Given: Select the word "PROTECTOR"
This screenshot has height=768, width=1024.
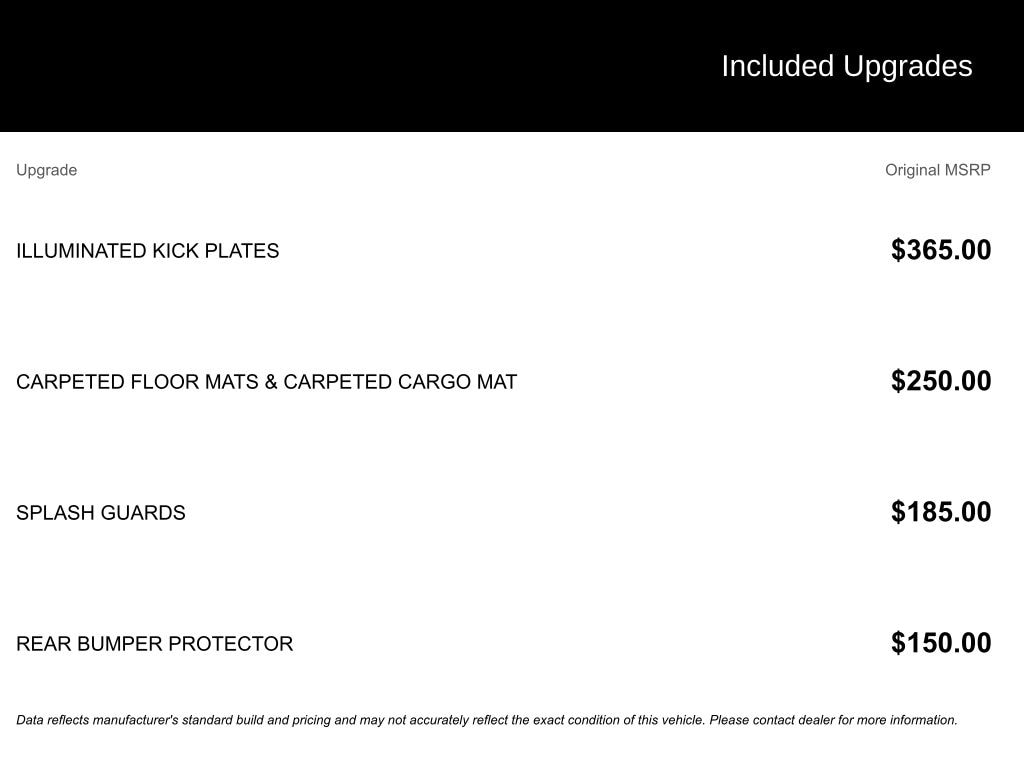Looking at the screenshot, I should pos(231,644).
